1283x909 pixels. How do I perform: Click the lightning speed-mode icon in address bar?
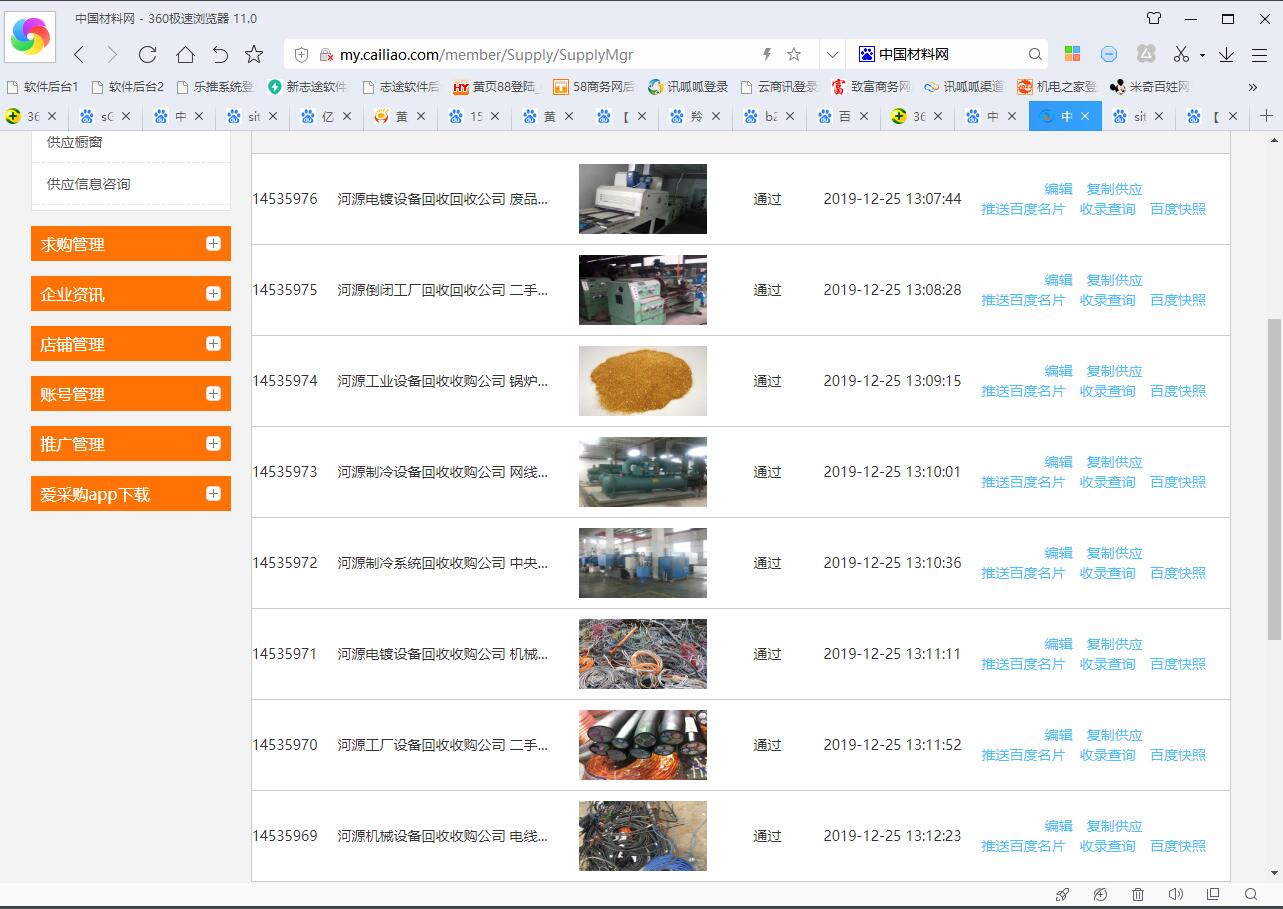[x=767, y=54]
